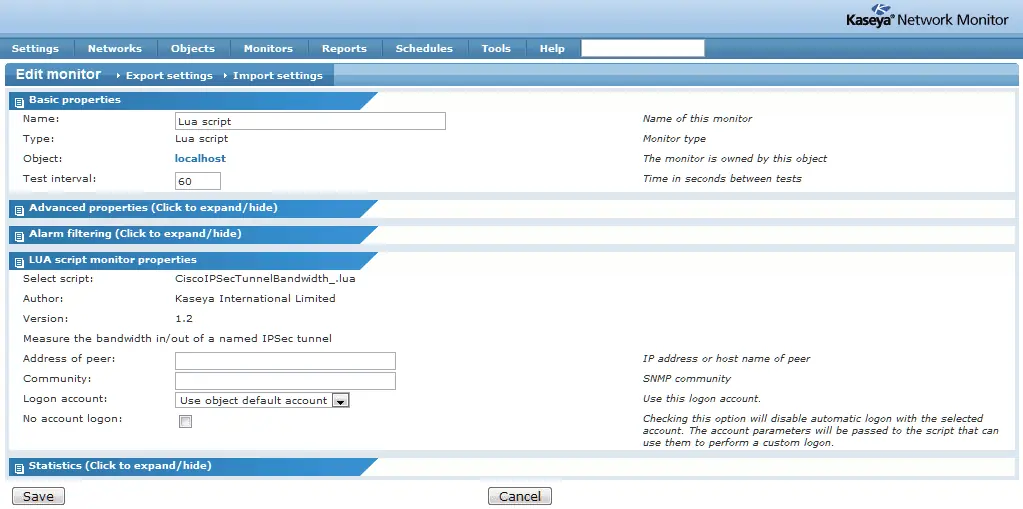
Task: Toggle the No account logon checkbox
Action: tap(186, 422)
